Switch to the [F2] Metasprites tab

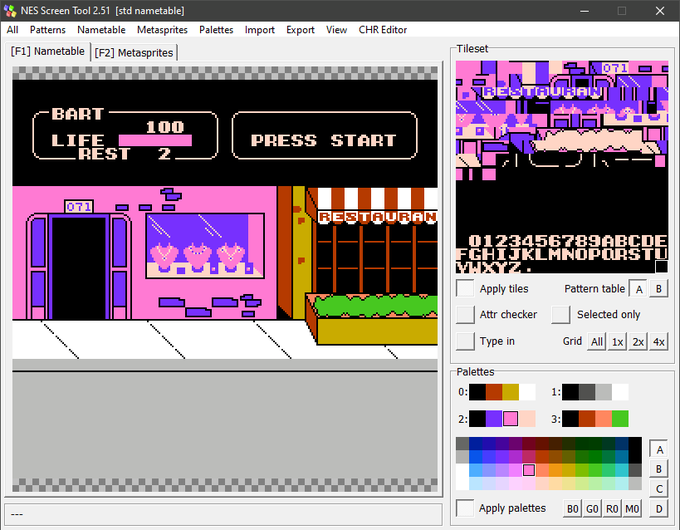pos(134,53)
